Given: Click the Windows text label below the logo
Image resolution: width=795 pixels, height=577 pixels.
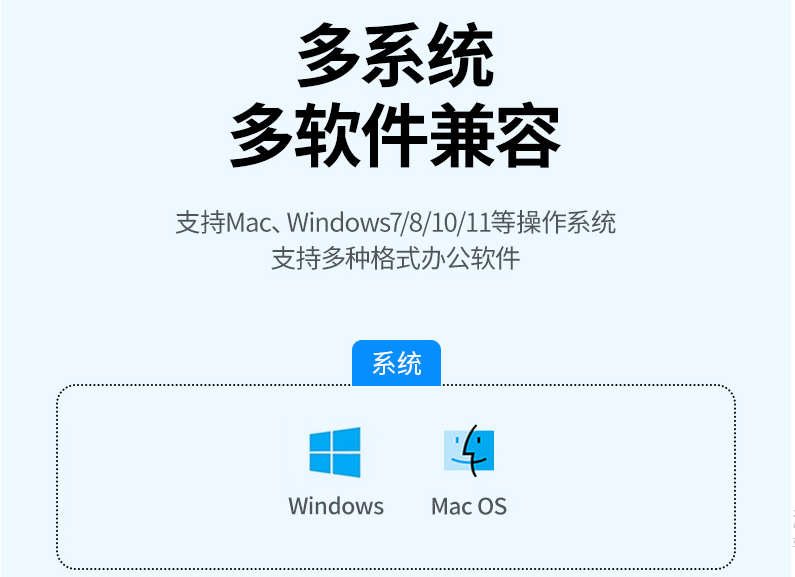Looking at the screenshot, I should click(x=336, y=506).
